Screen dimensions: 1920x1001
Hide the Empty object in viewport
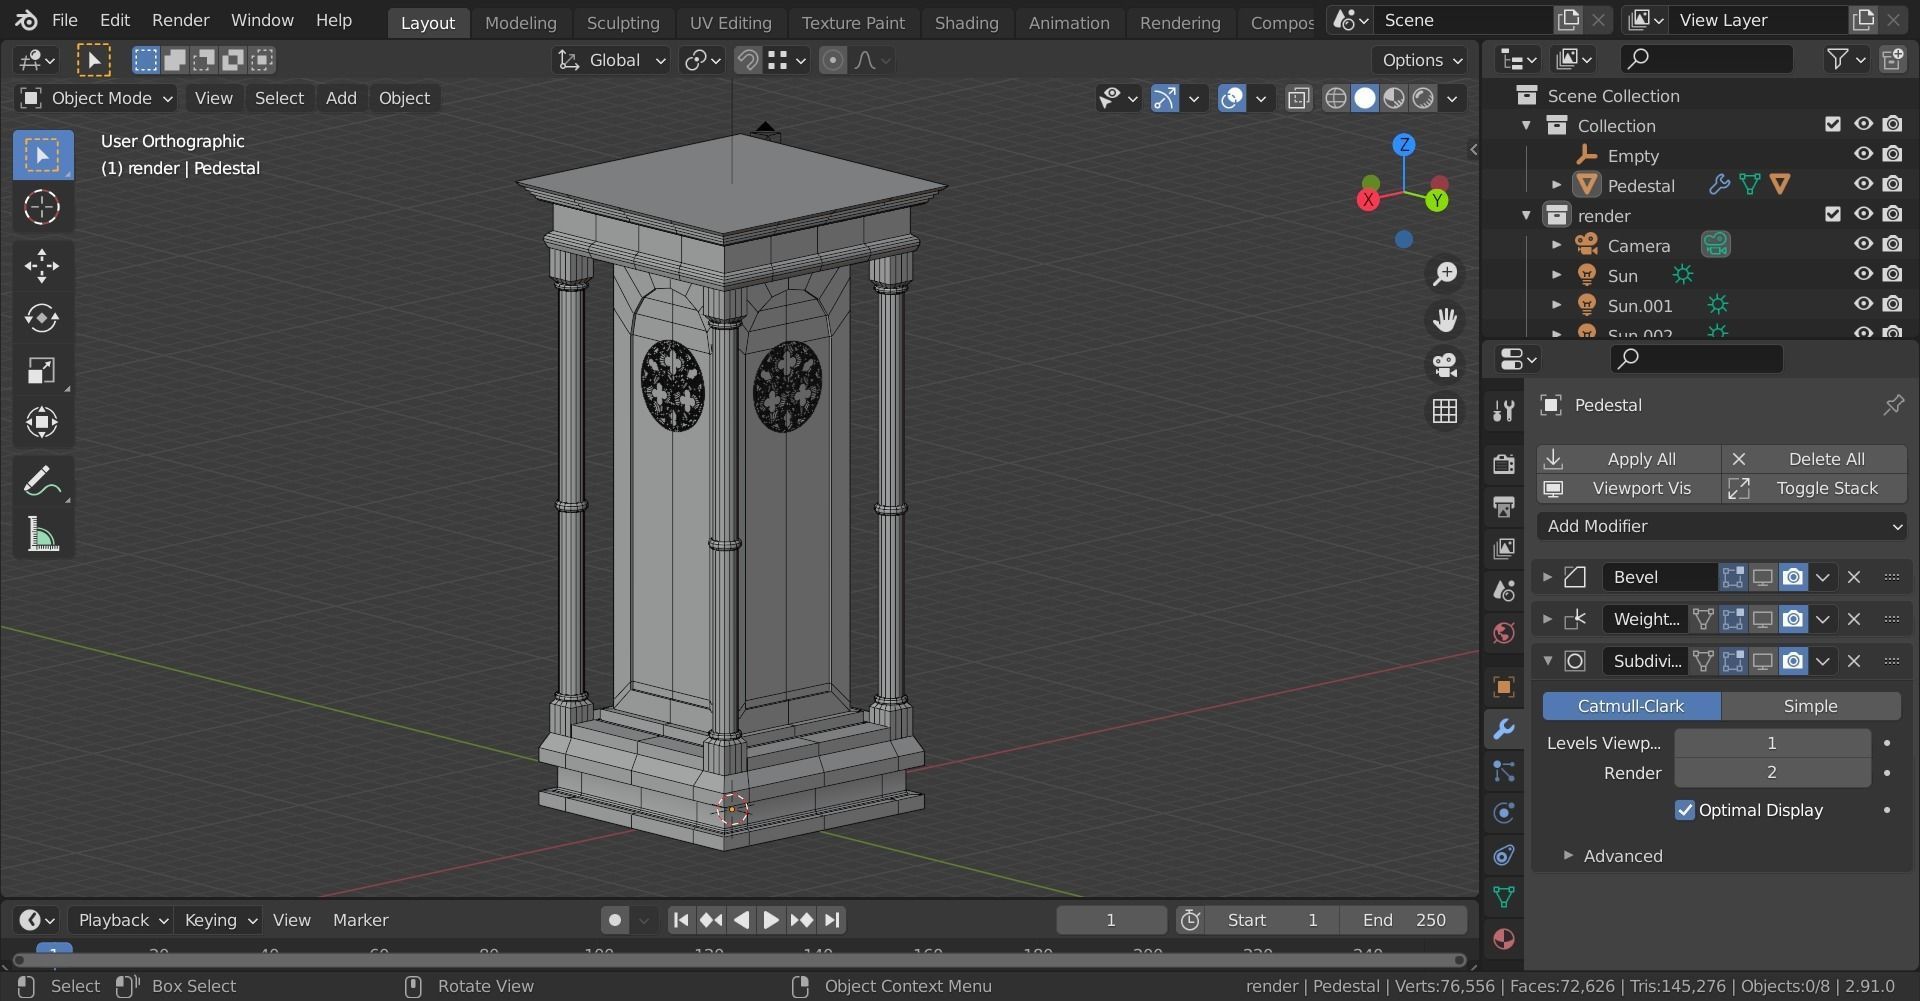click(x=1863, y=154)
